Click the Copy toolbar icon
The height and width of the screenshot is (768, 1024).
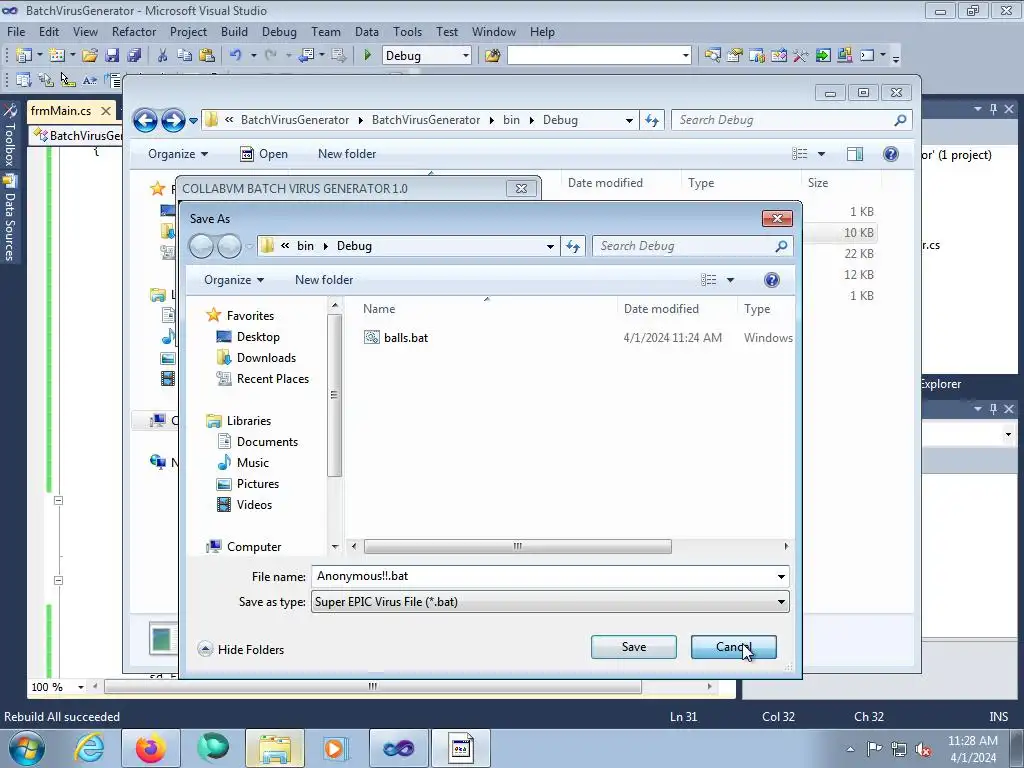(x=184, y=56)
